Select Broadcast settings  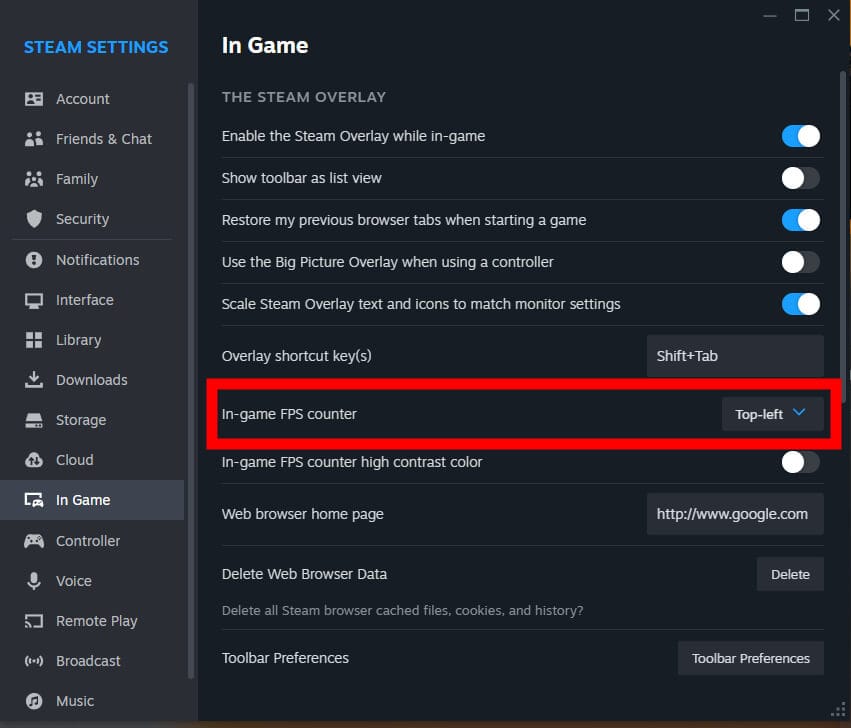(x=92, y=661)
